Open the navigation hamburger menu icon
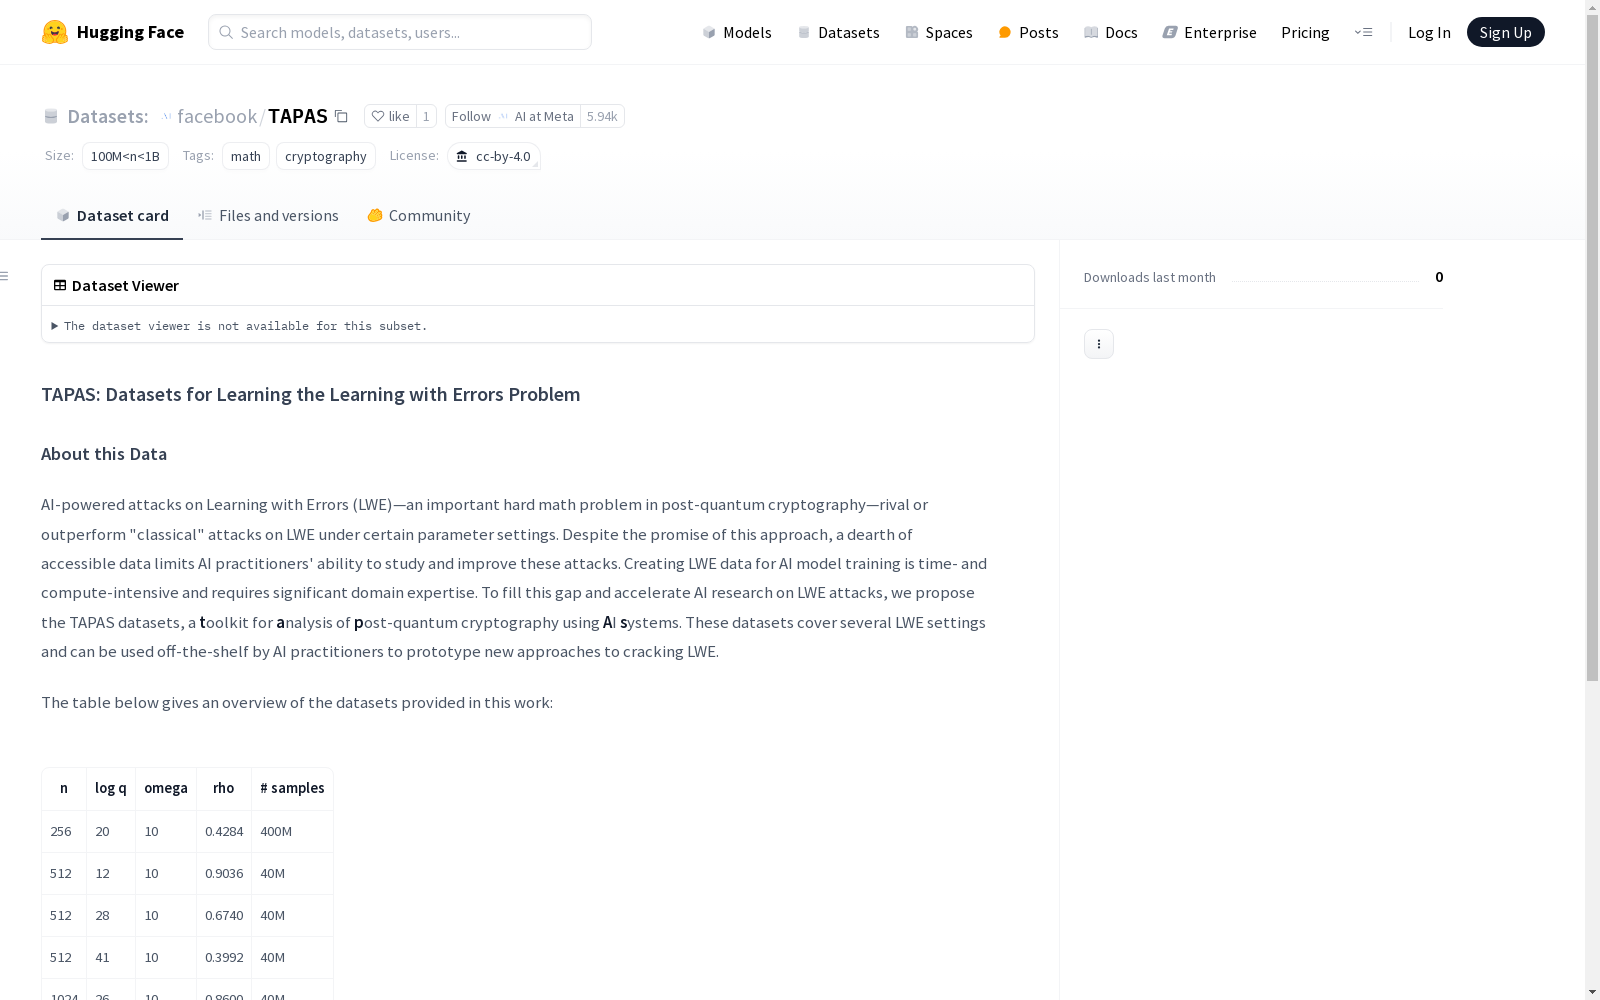The image size is (1600, 1000). click(1363, 32)
